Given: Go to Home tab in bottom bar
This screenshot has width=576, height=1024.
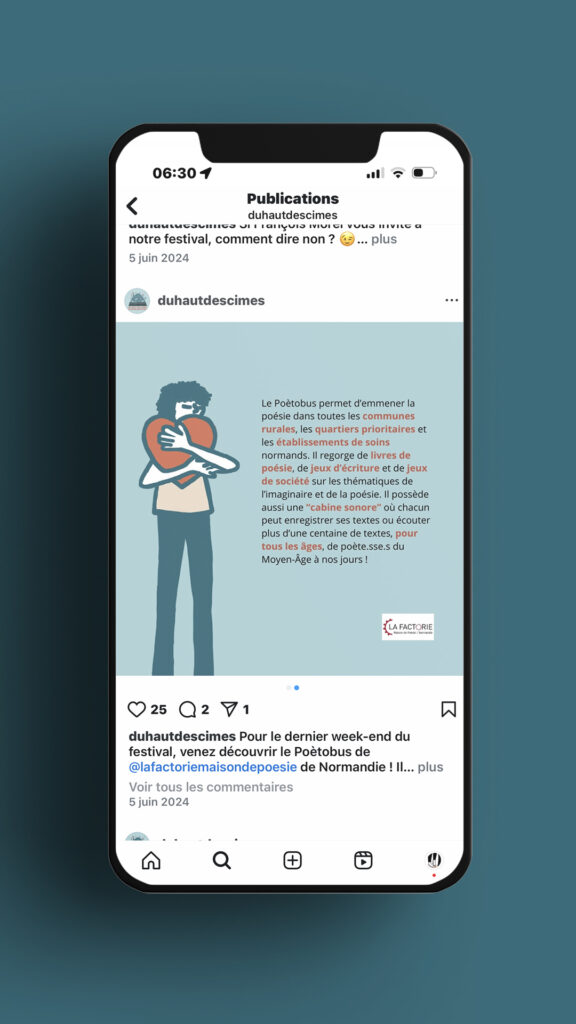Looking at the screenshot, I should click(151, 861).
